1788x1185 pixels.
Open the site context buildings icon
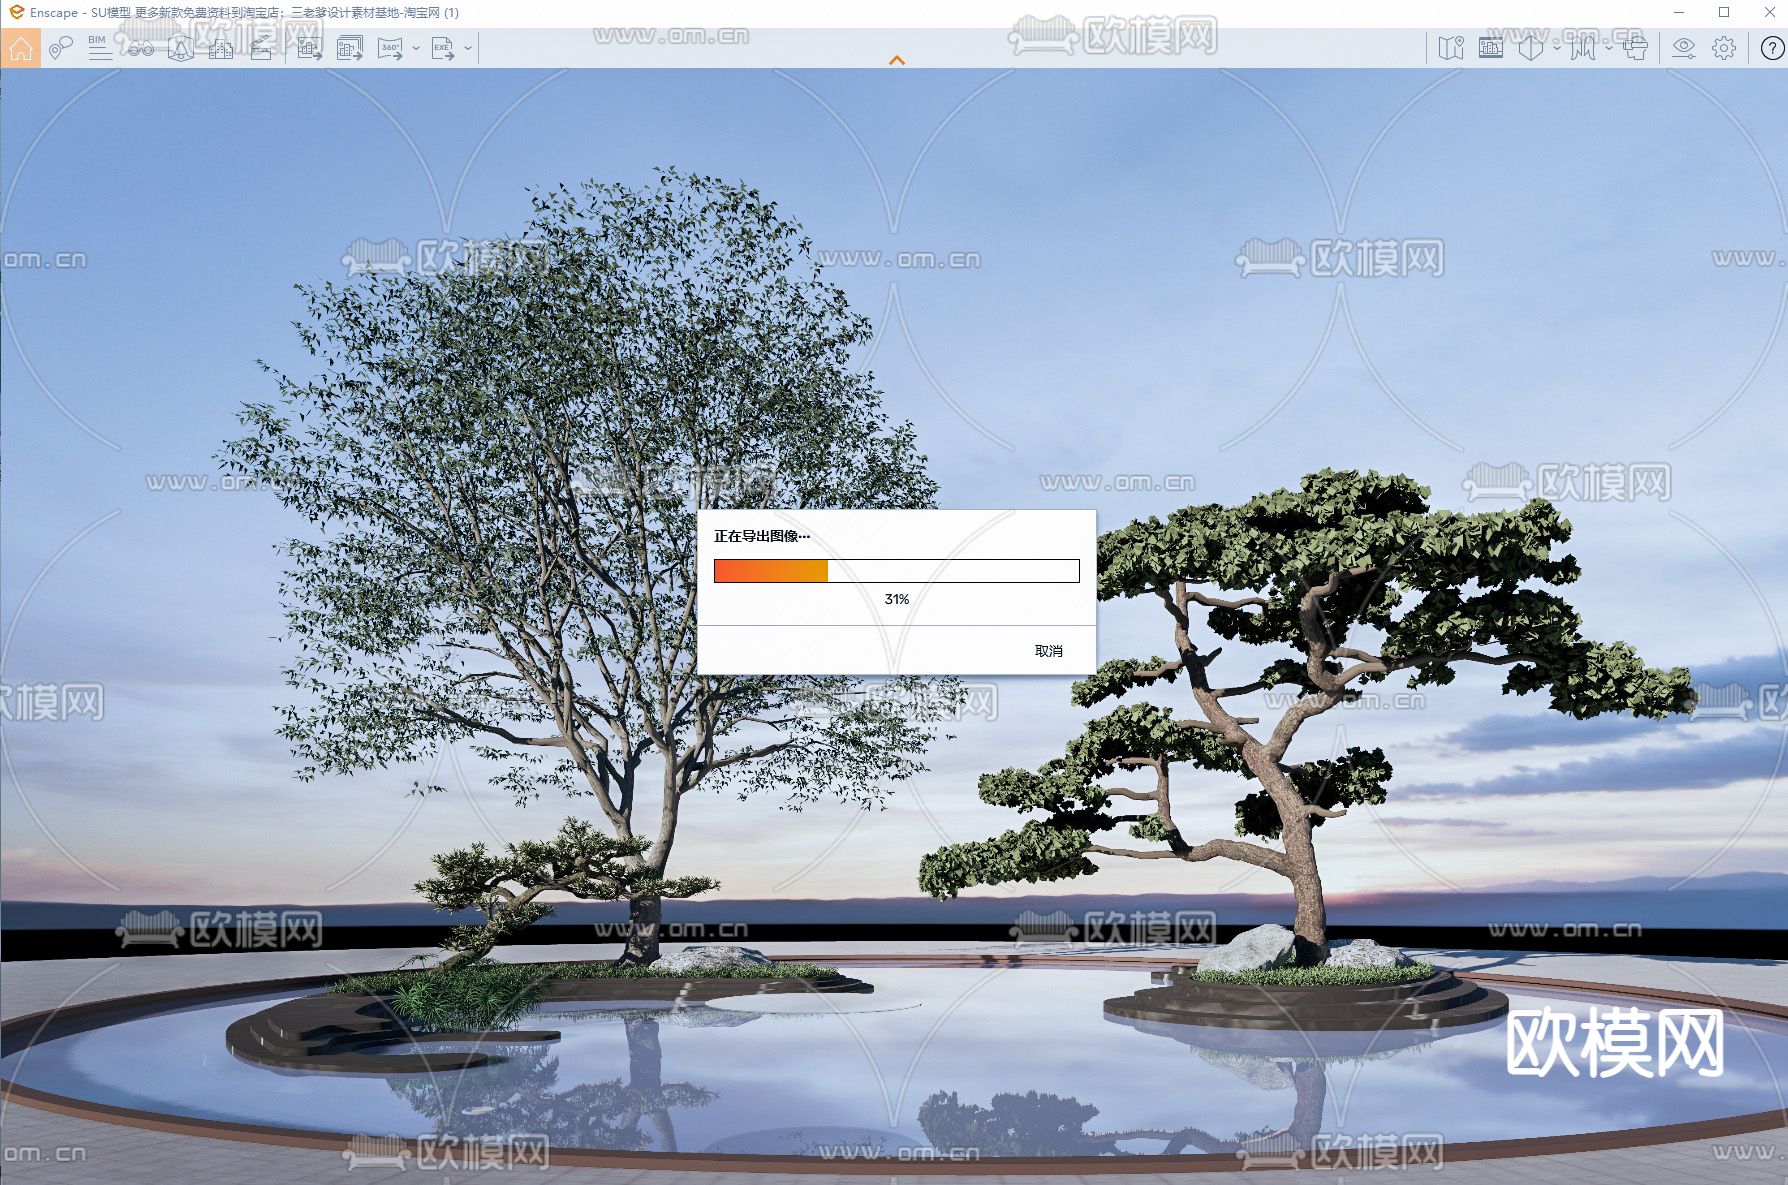pos(221,47)
